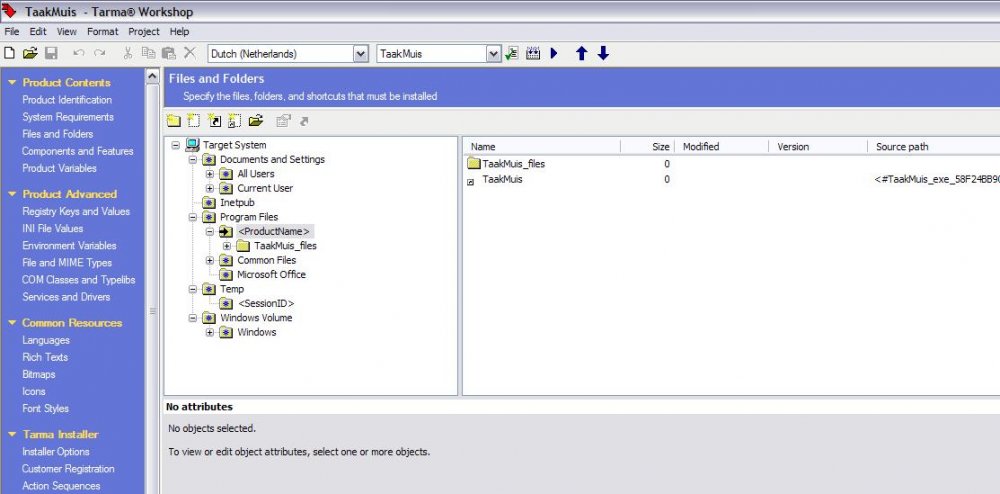Open Components and Features page
The image size is (1000, 494).
coord(78,152)
